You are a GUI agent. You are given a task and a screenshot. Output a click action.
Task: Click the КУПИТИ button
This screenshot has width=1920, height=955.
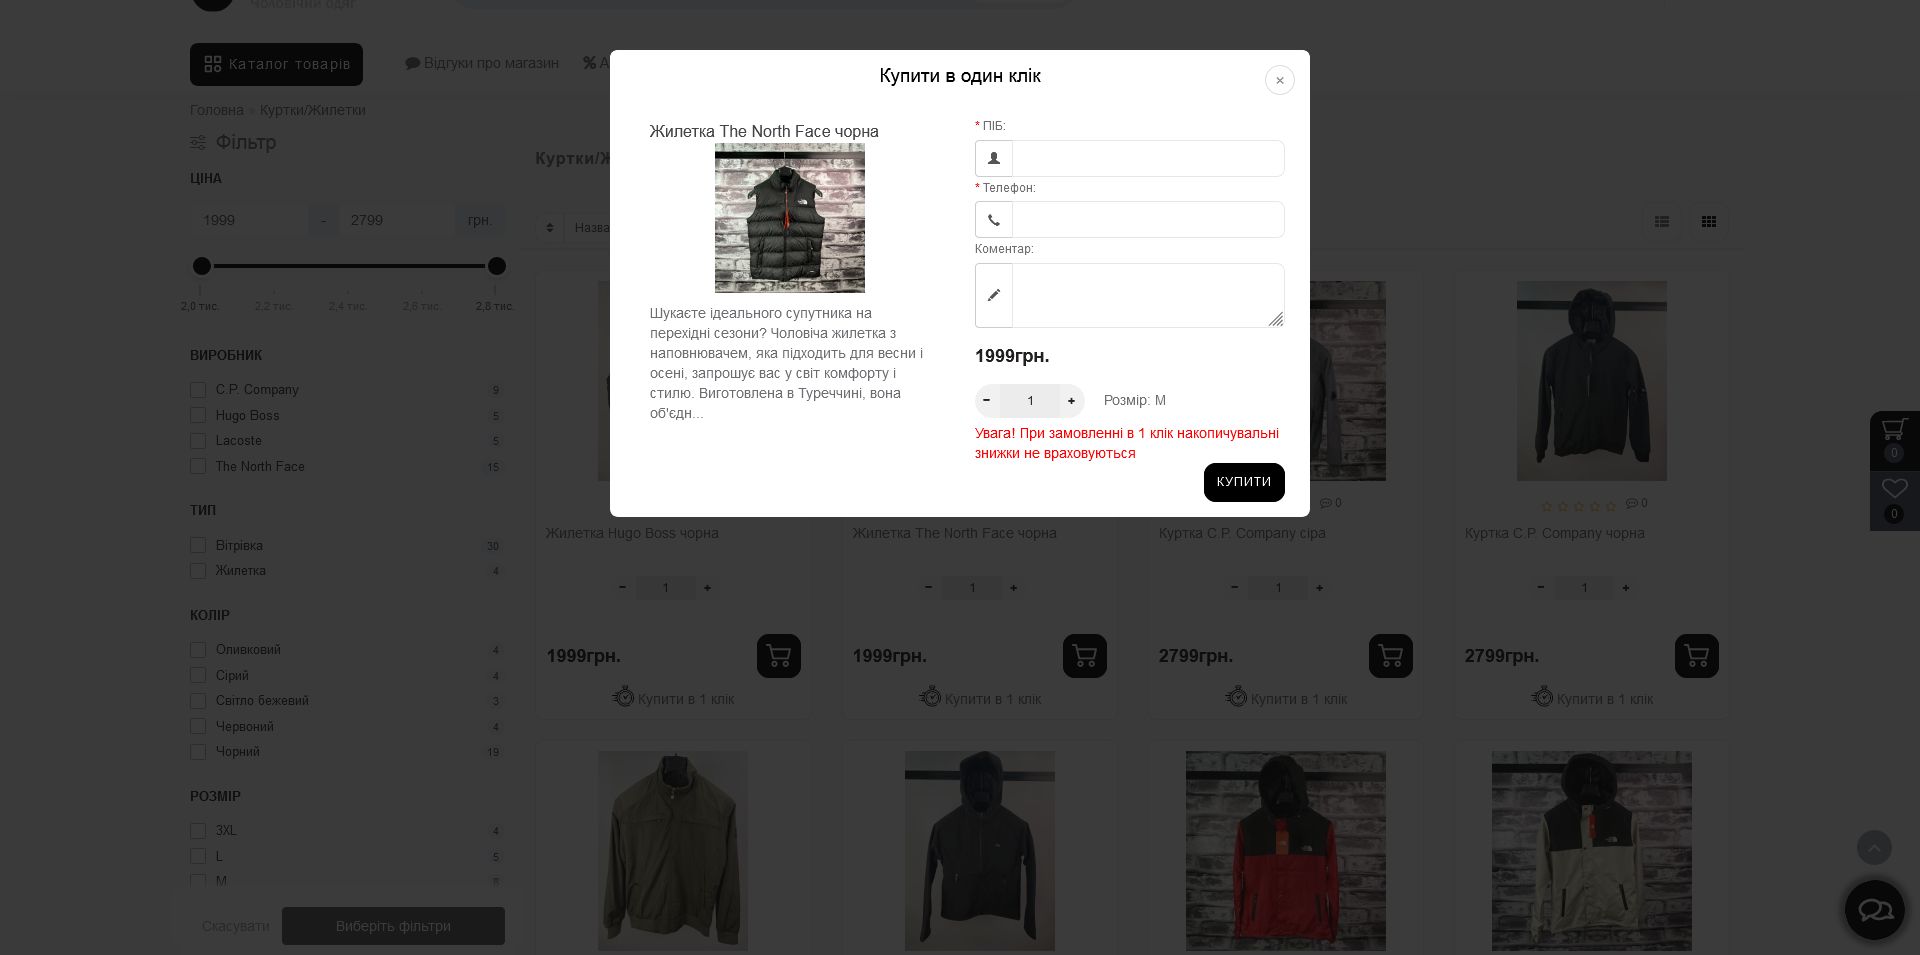tap(1244, 482)
